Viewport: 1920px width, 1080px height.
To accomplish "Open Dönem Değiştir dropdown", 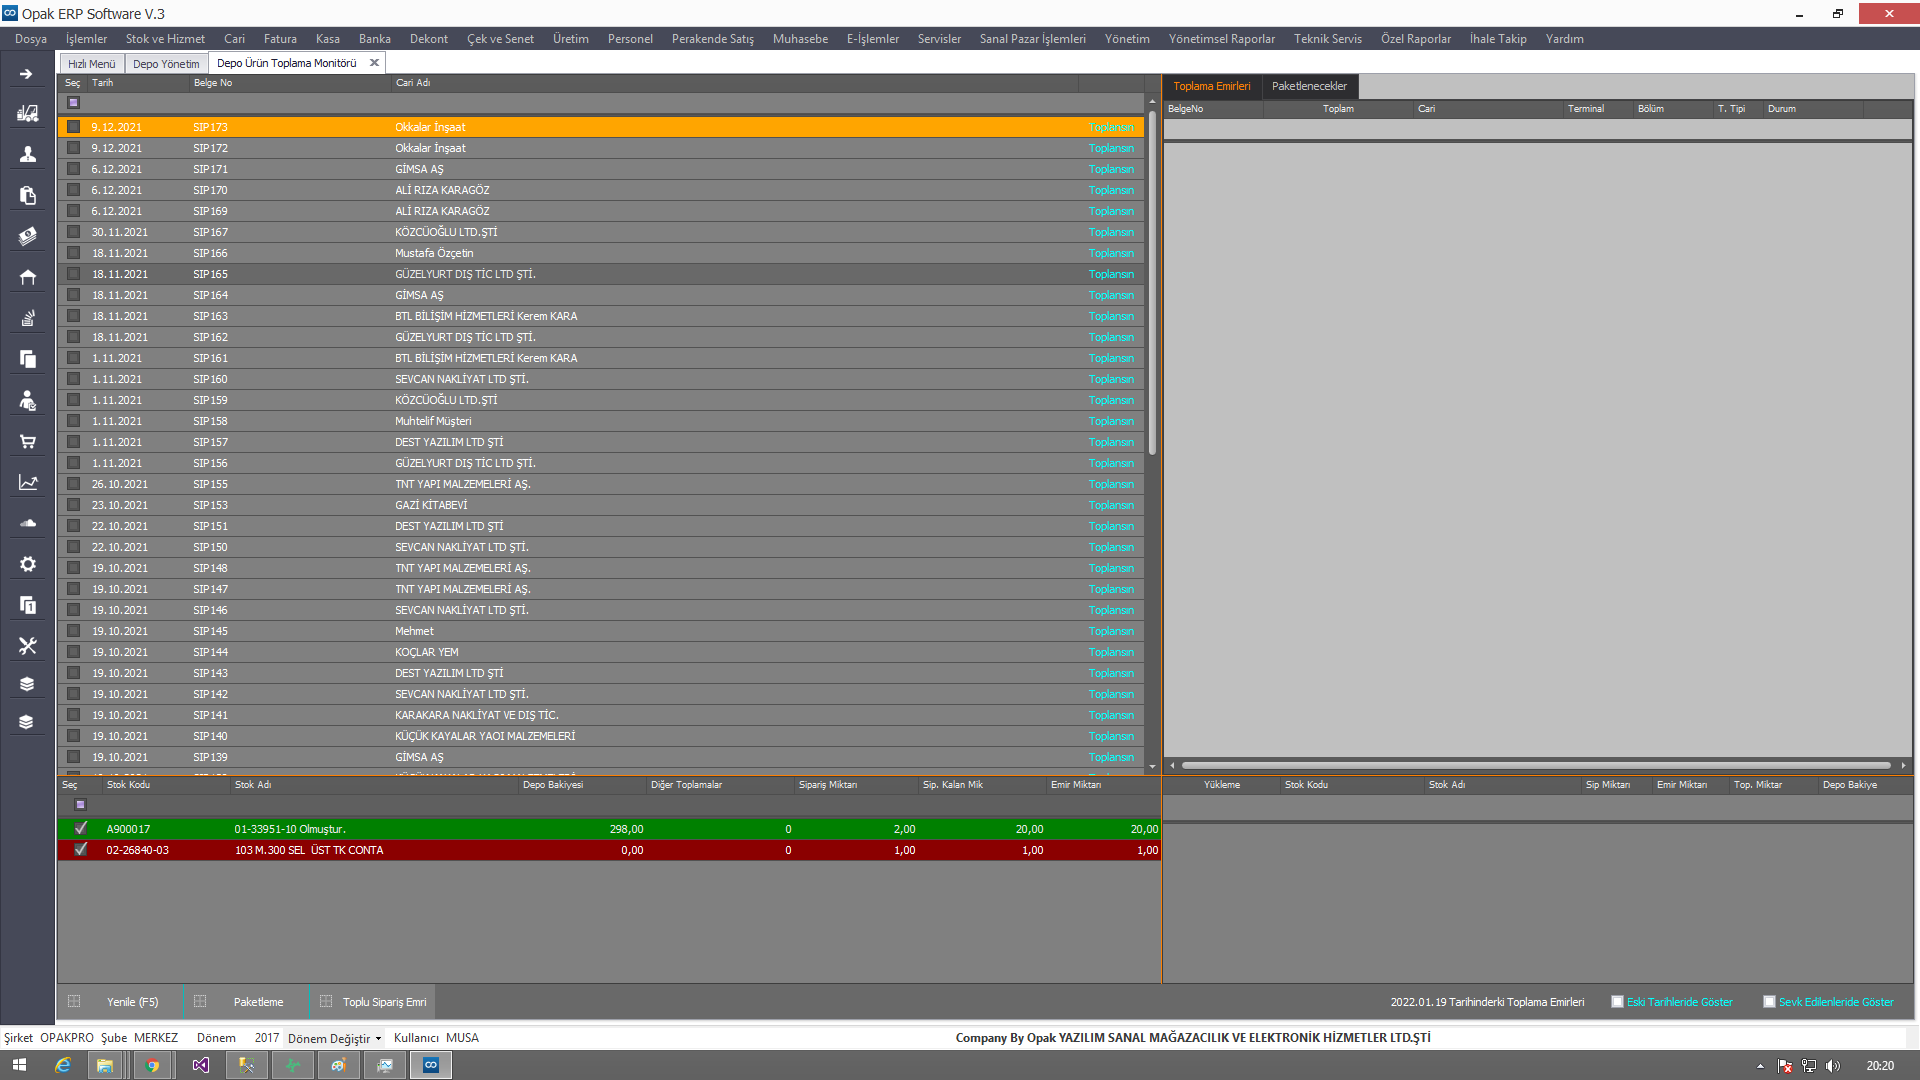I will (334, 1038).
